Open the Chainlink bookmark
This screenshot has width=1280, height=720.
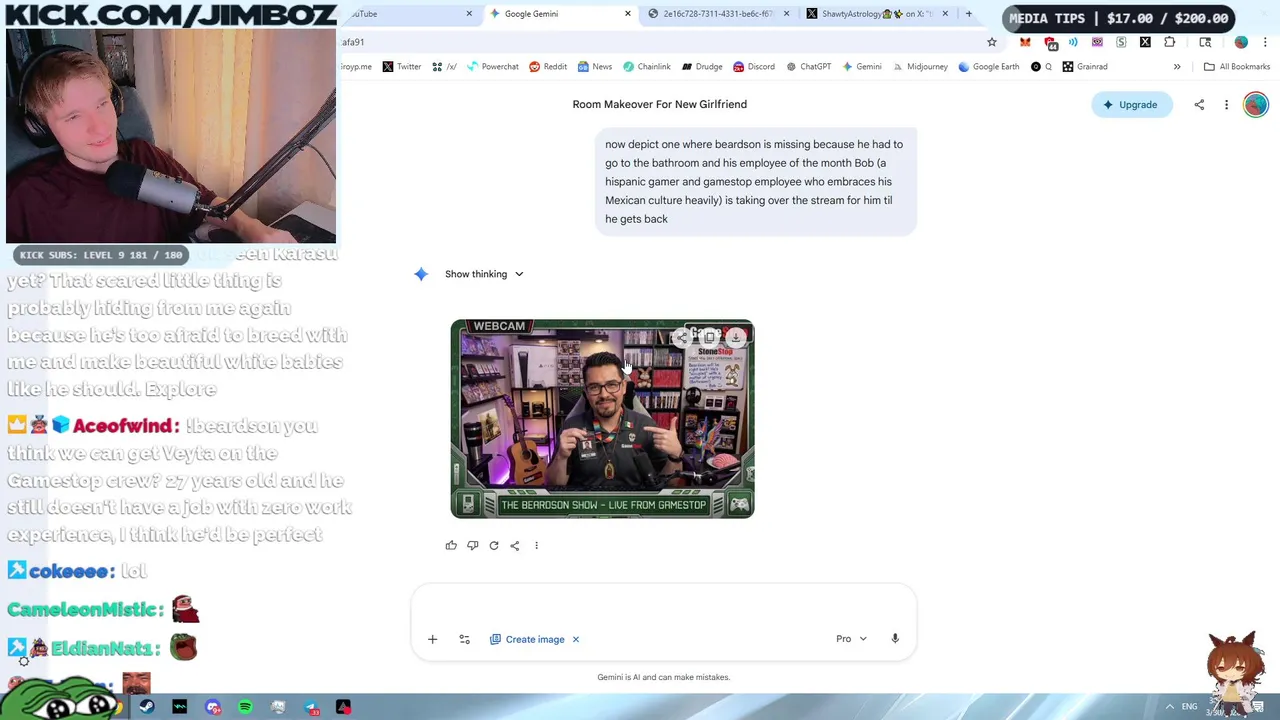click(x=646, y=67)
